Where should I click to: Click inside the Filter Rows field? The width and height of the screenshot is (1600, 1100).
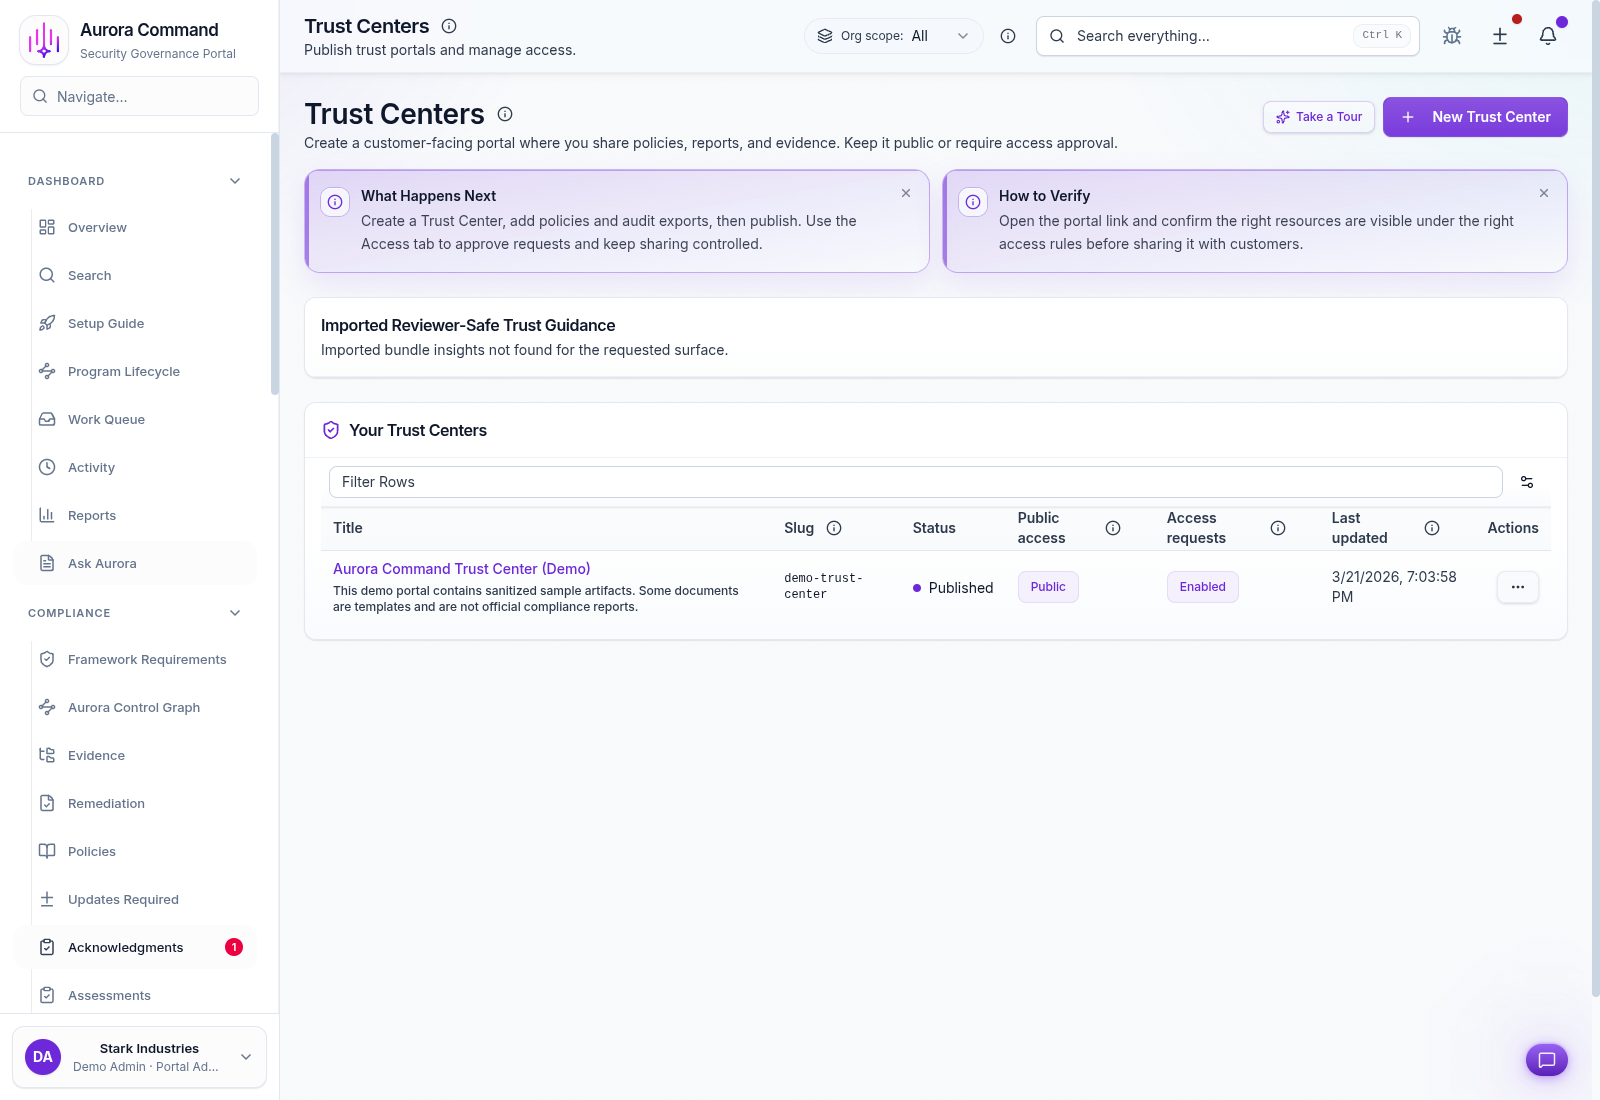914,481
